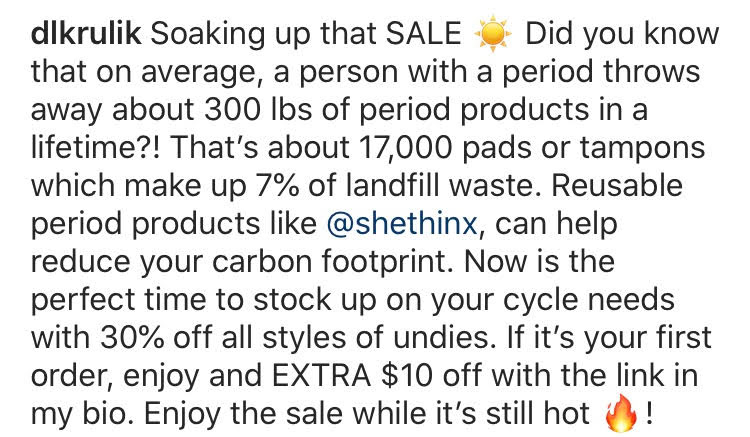Click the word SALE in the first line
This screenshot has width=750, height=437.
point(424,34)
